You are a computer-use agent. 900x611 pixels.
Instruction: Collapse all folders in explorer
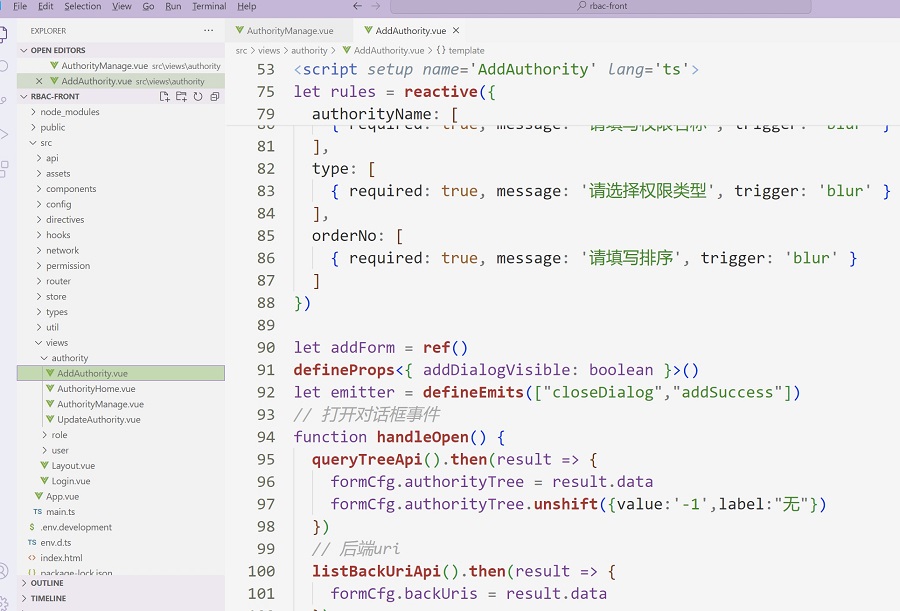[x=214, y=97]
